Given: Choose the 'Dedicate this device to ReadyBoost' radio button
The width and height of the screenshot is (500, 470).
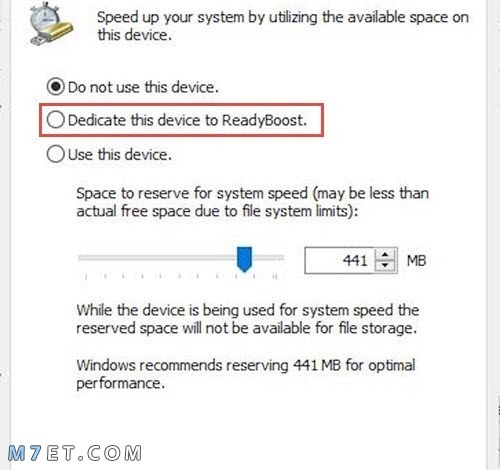Looking at the screenshot, I should click(55, 120).
